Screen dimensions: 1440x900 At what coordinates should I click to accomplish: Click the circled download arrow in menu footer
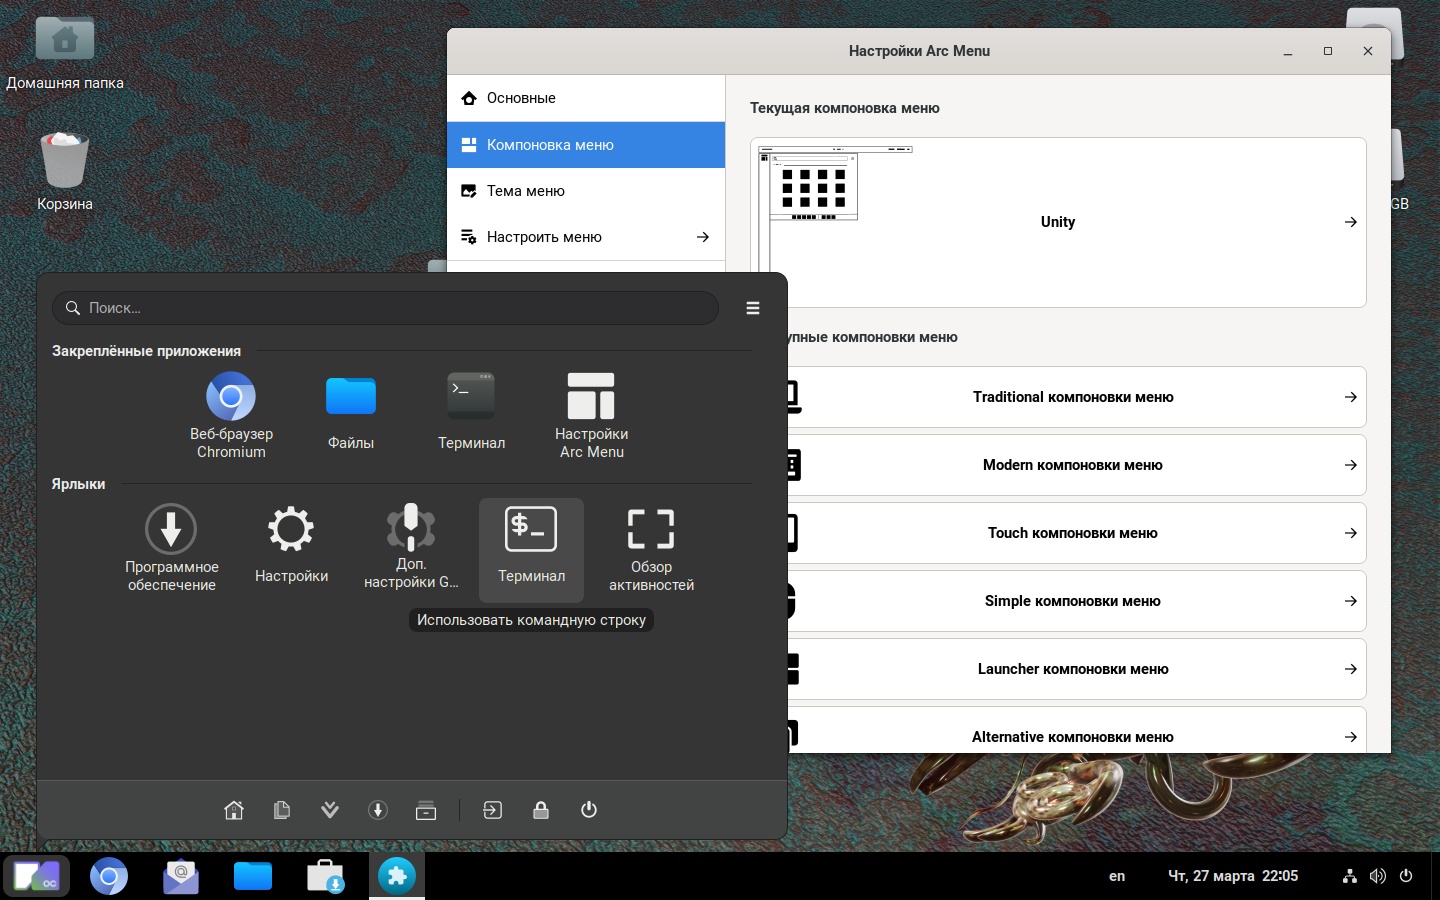coord(378,810)
